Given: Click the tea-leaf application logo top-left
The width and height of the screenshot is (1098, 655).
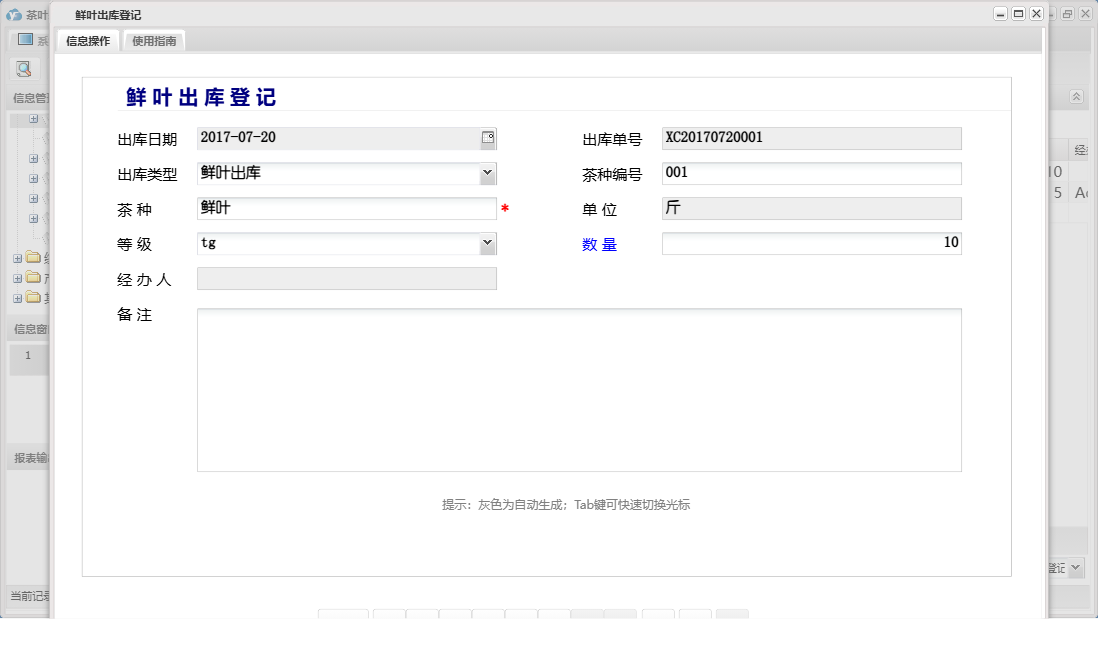Looking at the screenshot, I should point(14,15).
